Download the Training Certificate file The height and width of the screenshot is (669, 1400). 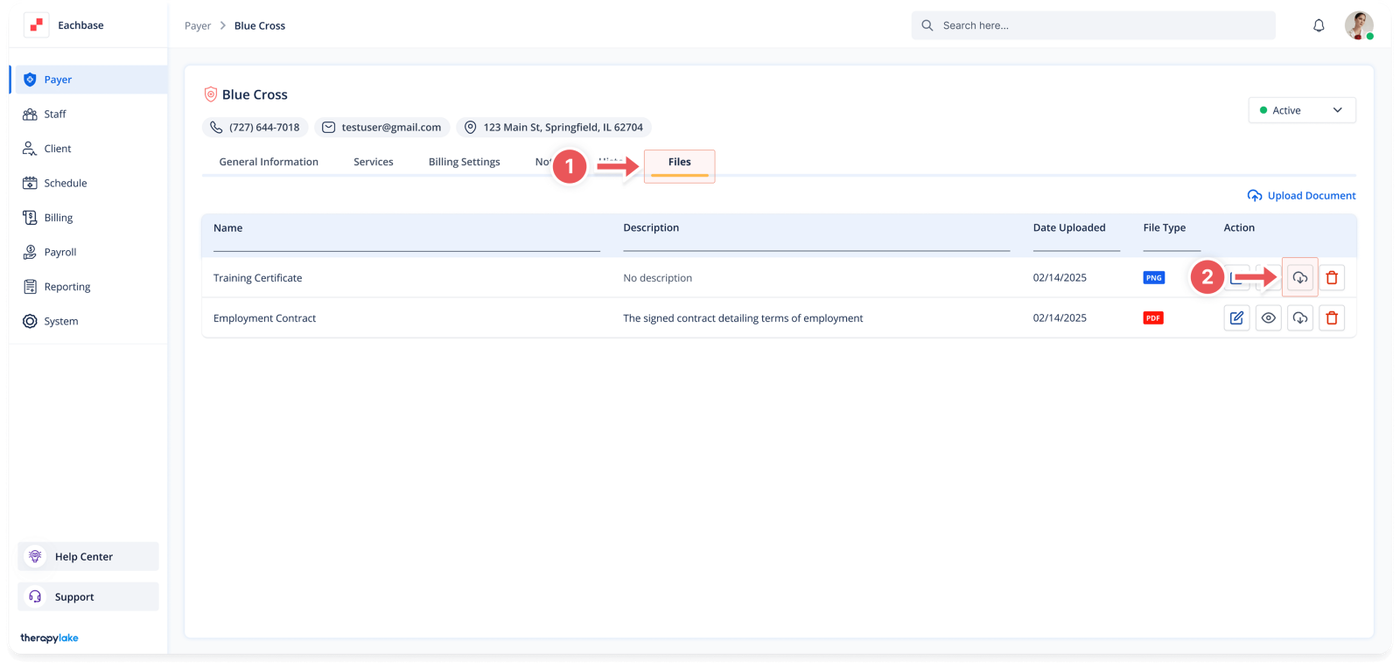point(1300,278)
